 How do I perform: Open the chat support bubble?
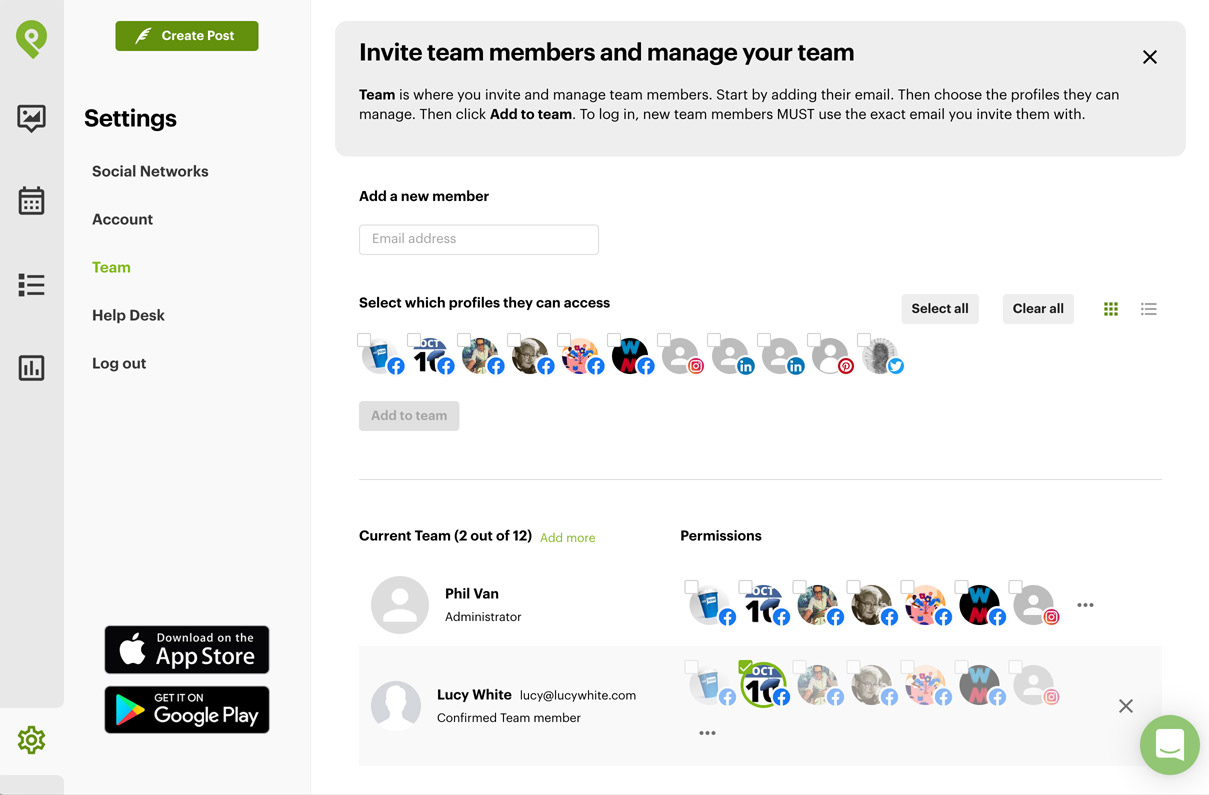[1170, 745]
